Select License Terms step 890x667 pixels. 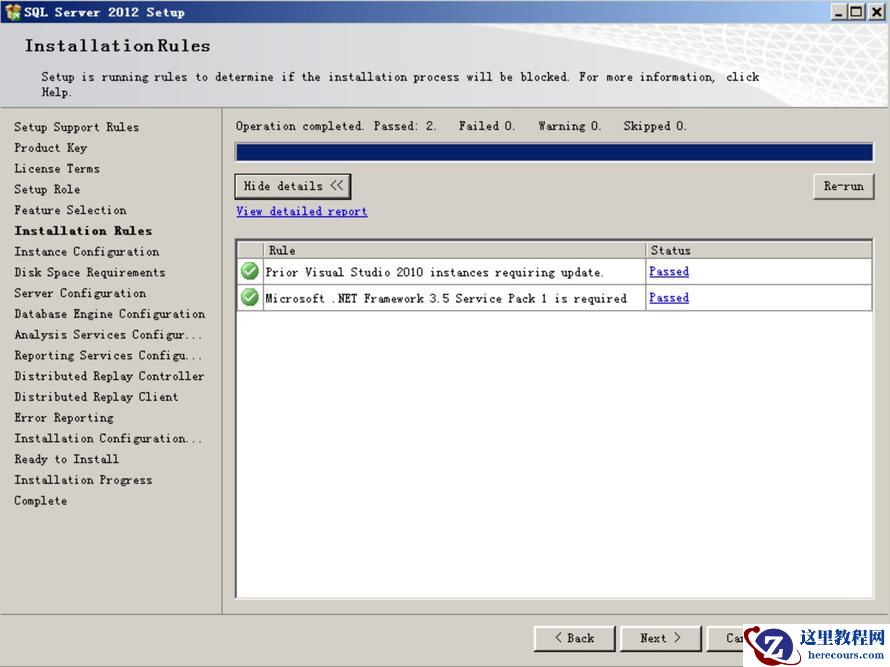(57, 169)
